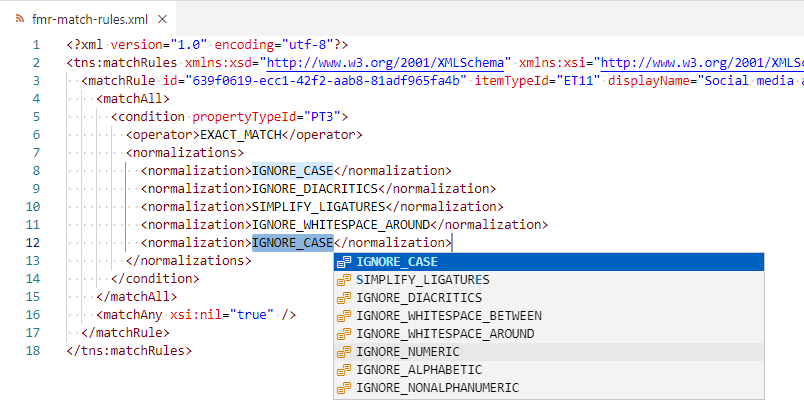
Task: Click the enum icon beside IGNORE_NONALPHANUMERIC
Action: pyautogui.click(x=344, y=388)
